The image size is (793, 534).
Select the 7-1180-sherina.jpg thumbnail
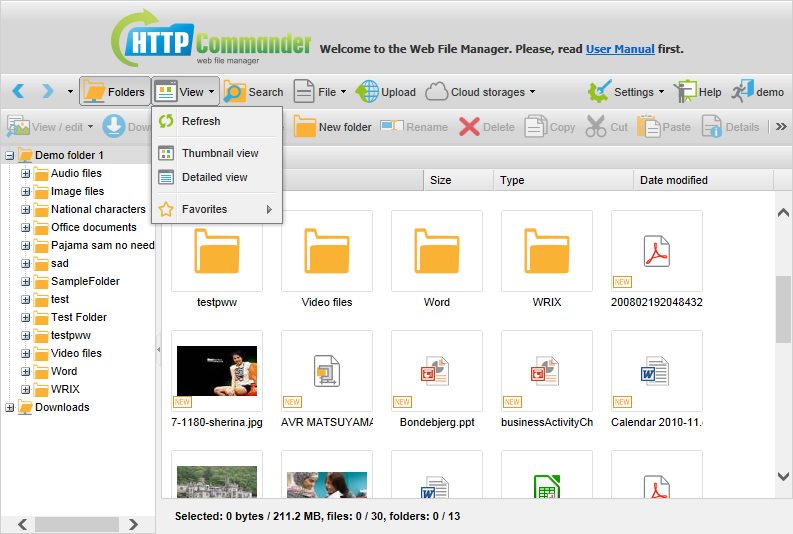(217, 371)
